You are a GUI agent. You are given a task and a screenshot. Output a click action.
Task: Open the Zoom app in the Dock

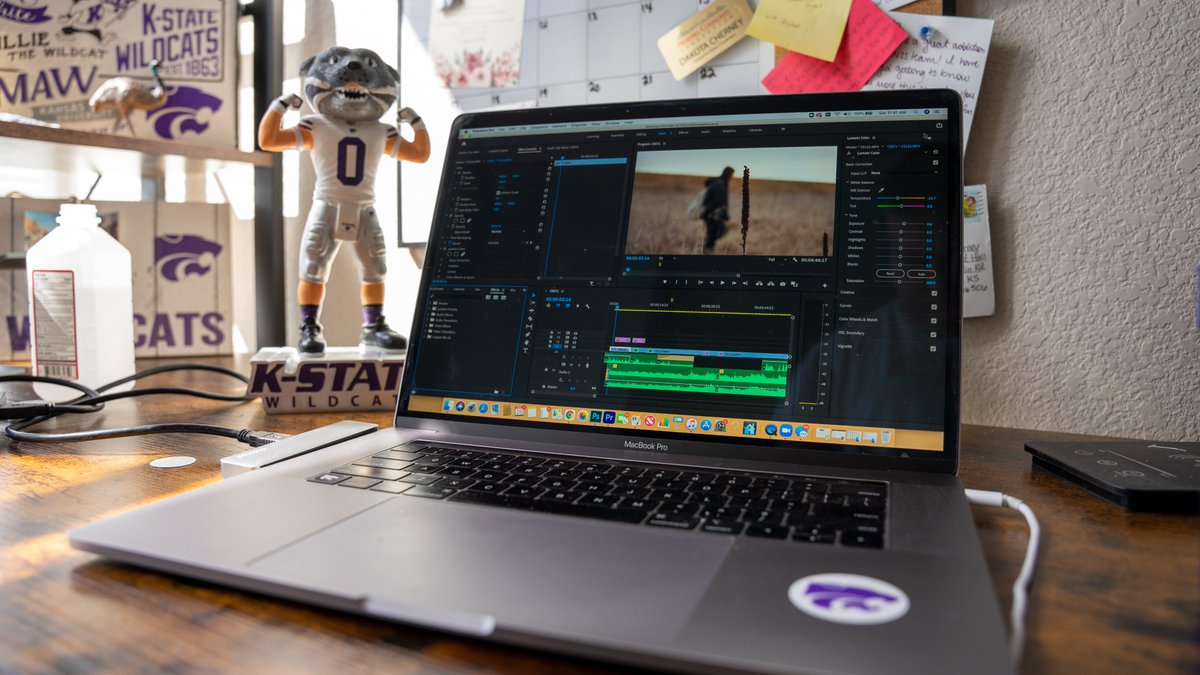click(785, 430)
